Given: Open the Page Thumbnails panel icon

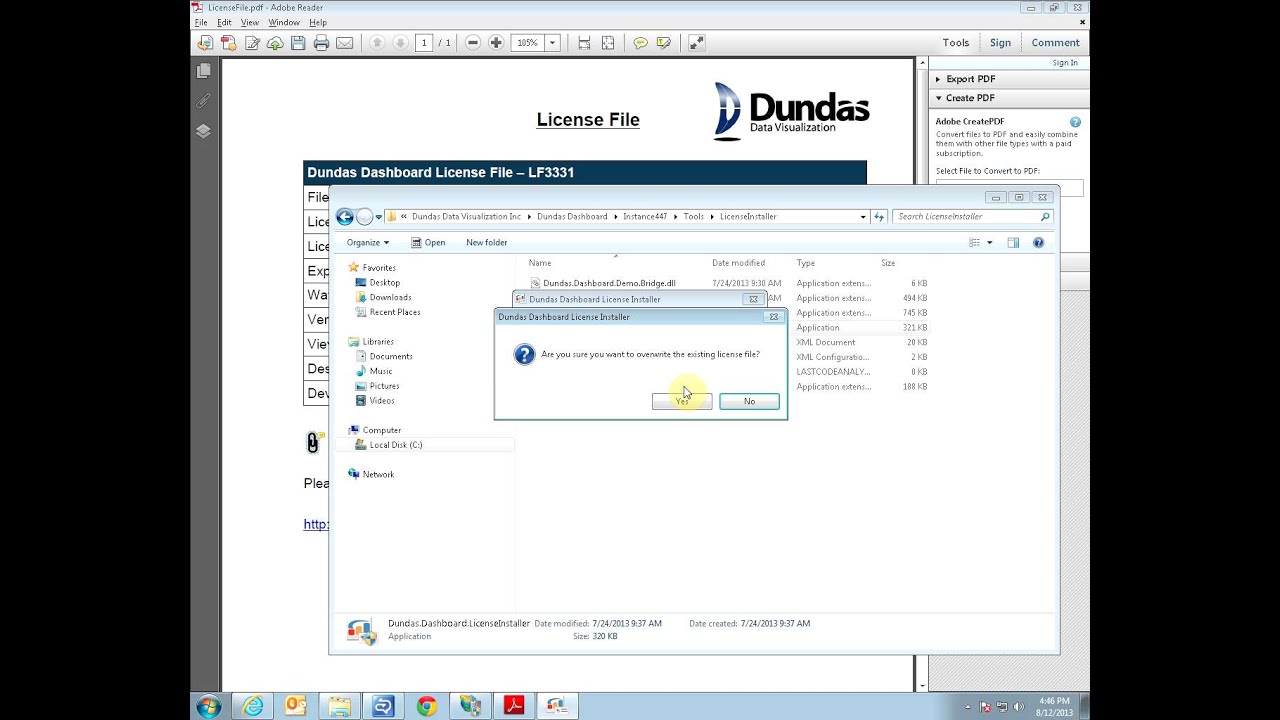Looking at the screenshot, I should coord(203,71).
